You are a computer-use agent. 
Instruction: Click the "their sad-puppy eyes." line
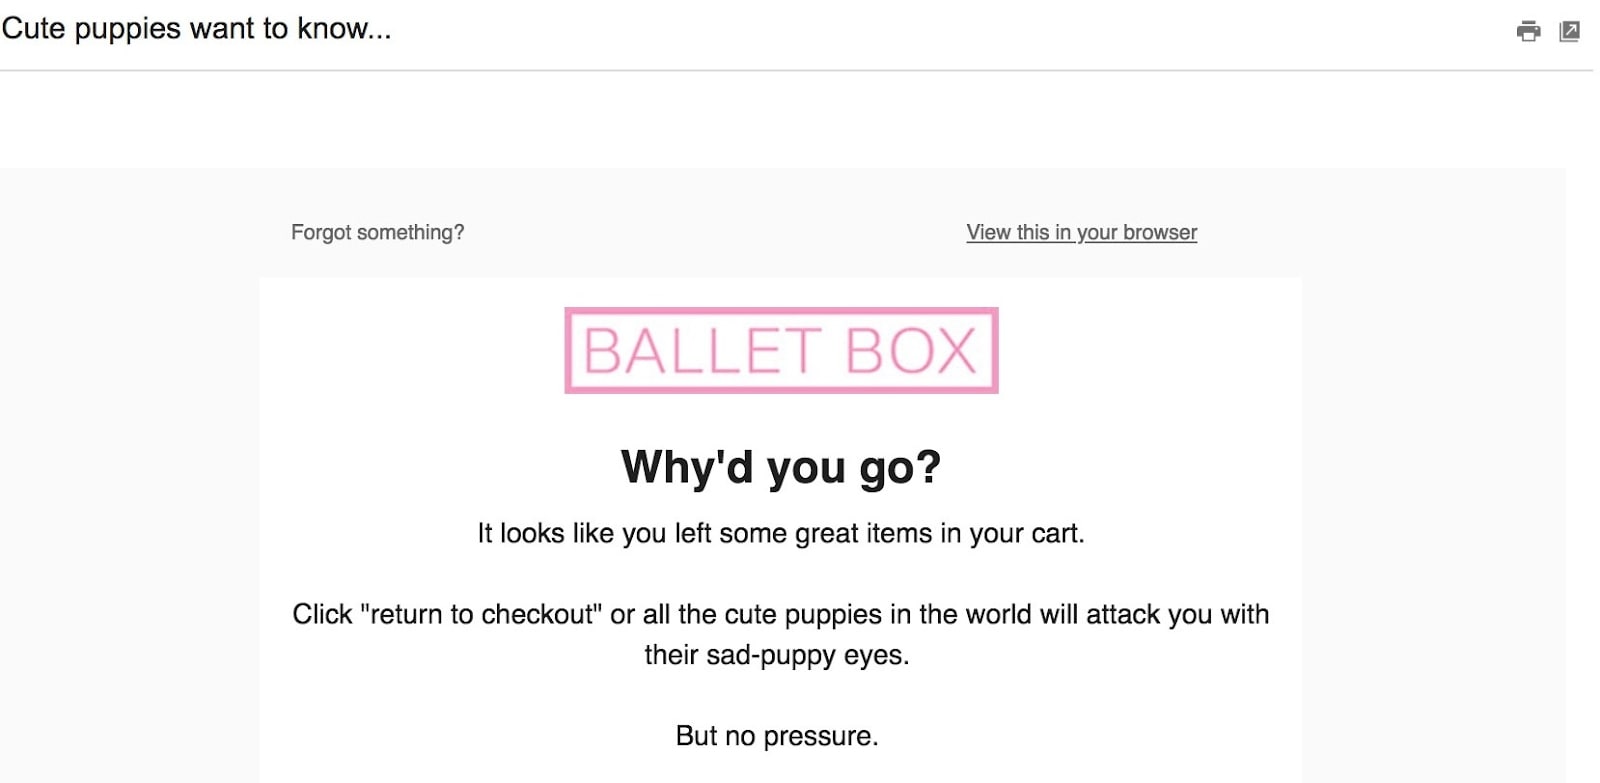point(777,655)
